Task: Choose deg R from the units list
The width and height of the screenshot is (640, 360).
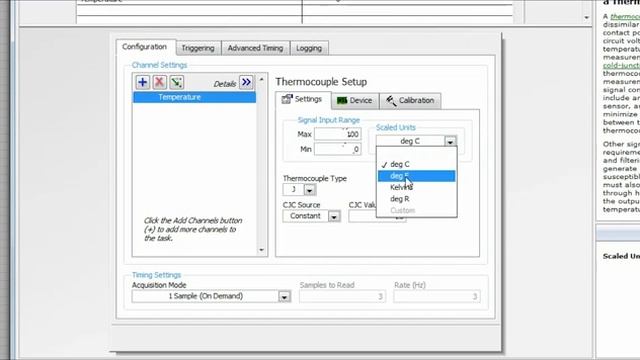Action: coord(416,199)
